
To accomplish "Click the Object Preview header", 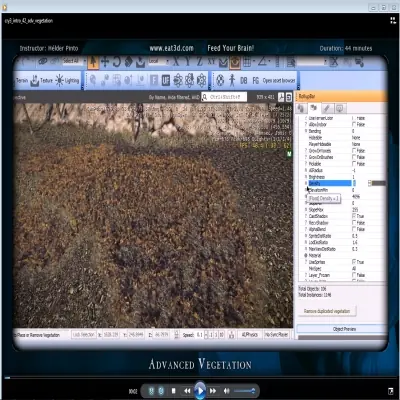I will pos(342,329).
